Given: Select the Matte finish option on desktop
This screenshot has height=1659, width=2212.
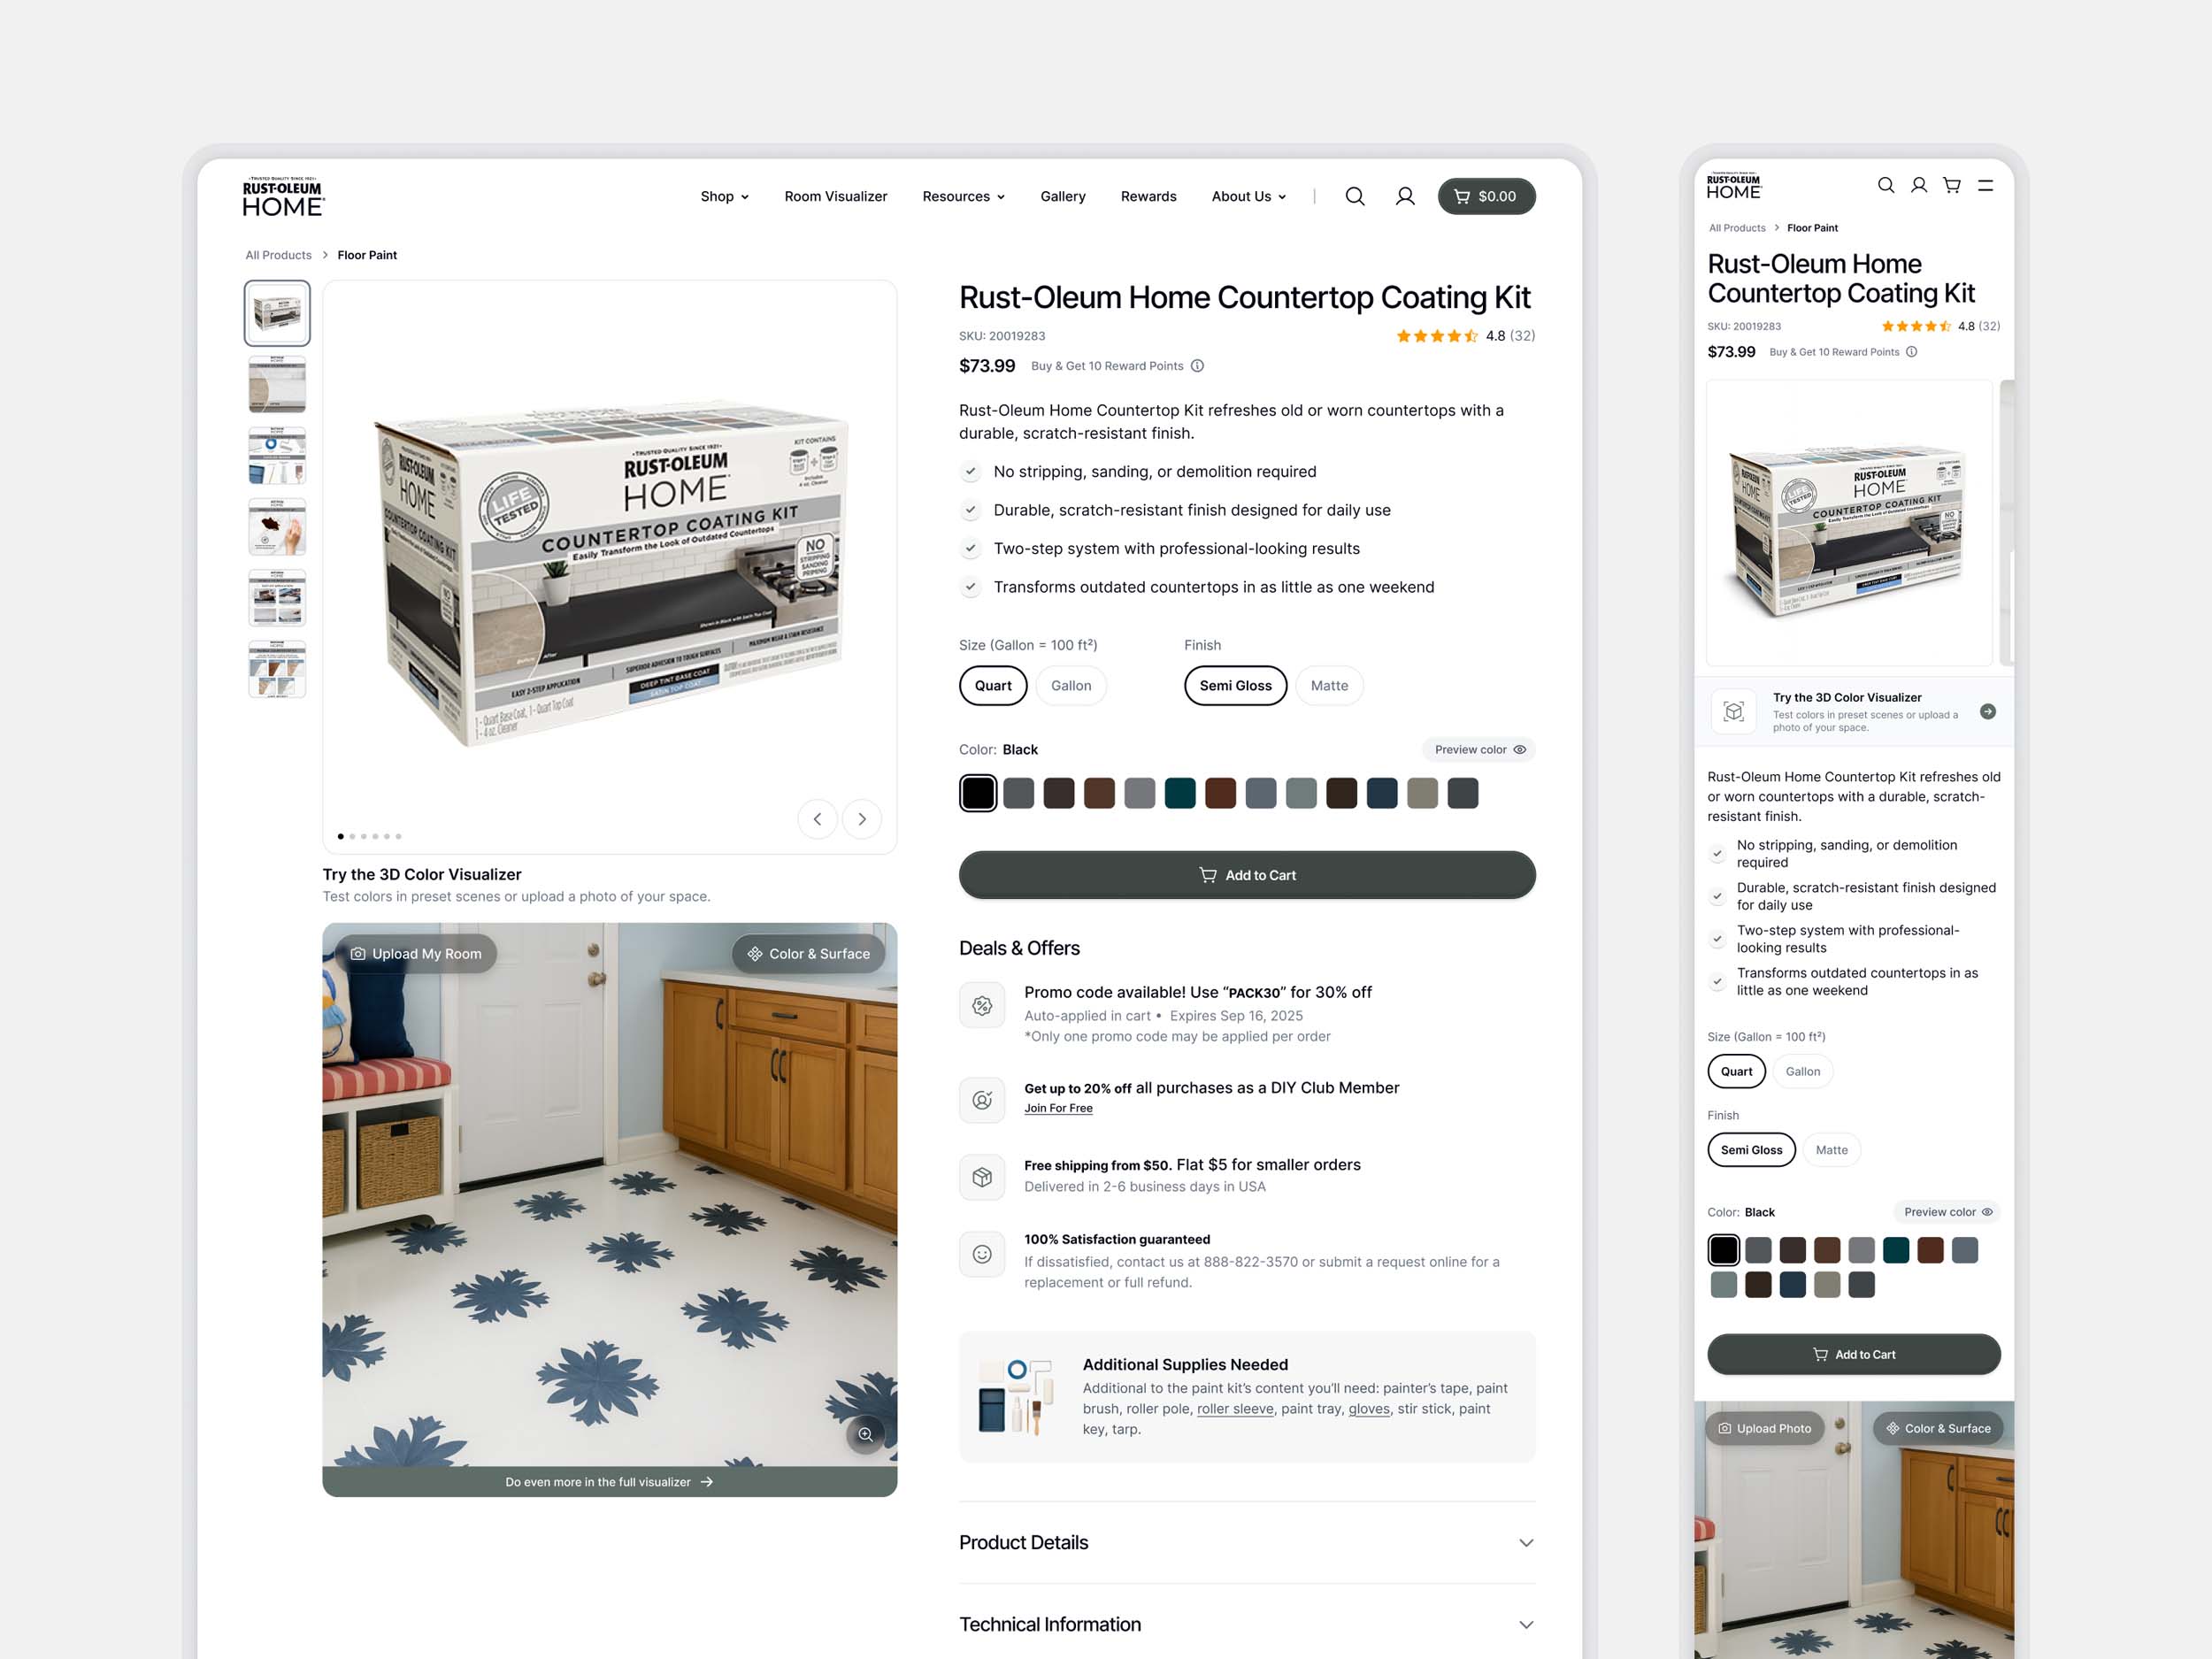Looking at the screenshot, I should 1328,685.
